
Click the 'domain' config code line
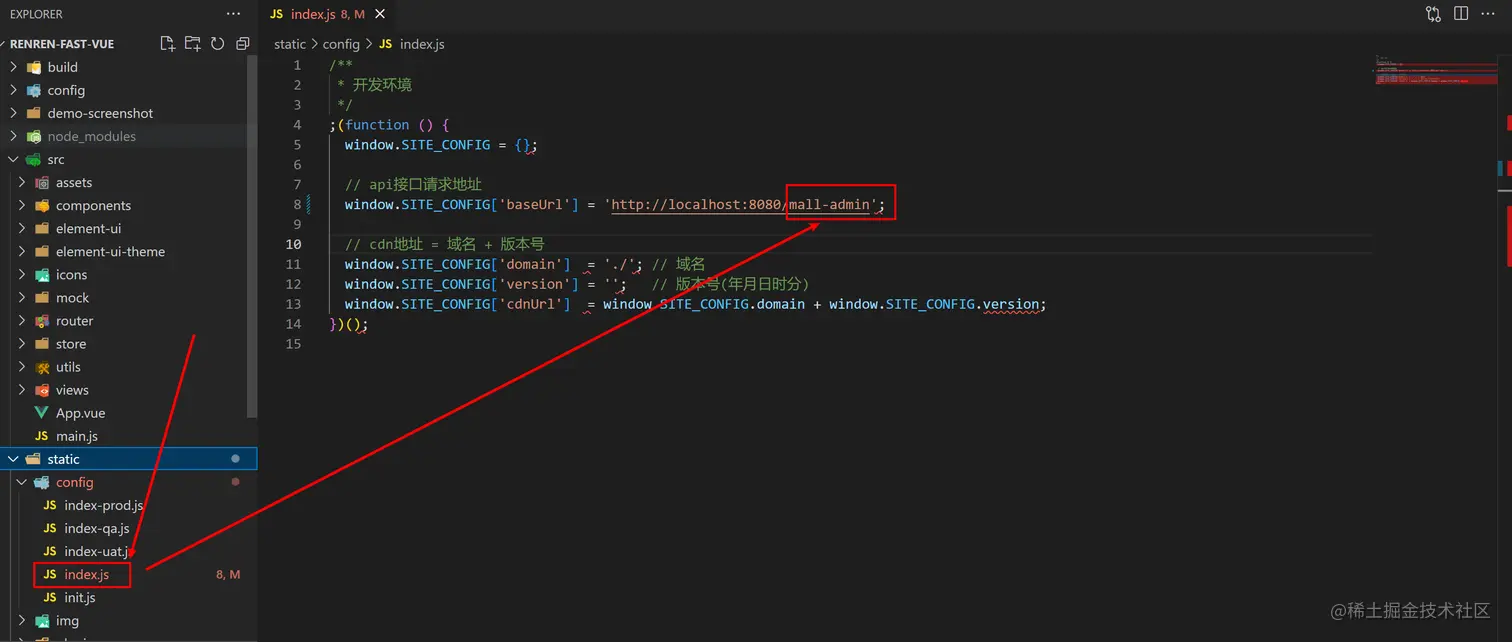(525, 264)
